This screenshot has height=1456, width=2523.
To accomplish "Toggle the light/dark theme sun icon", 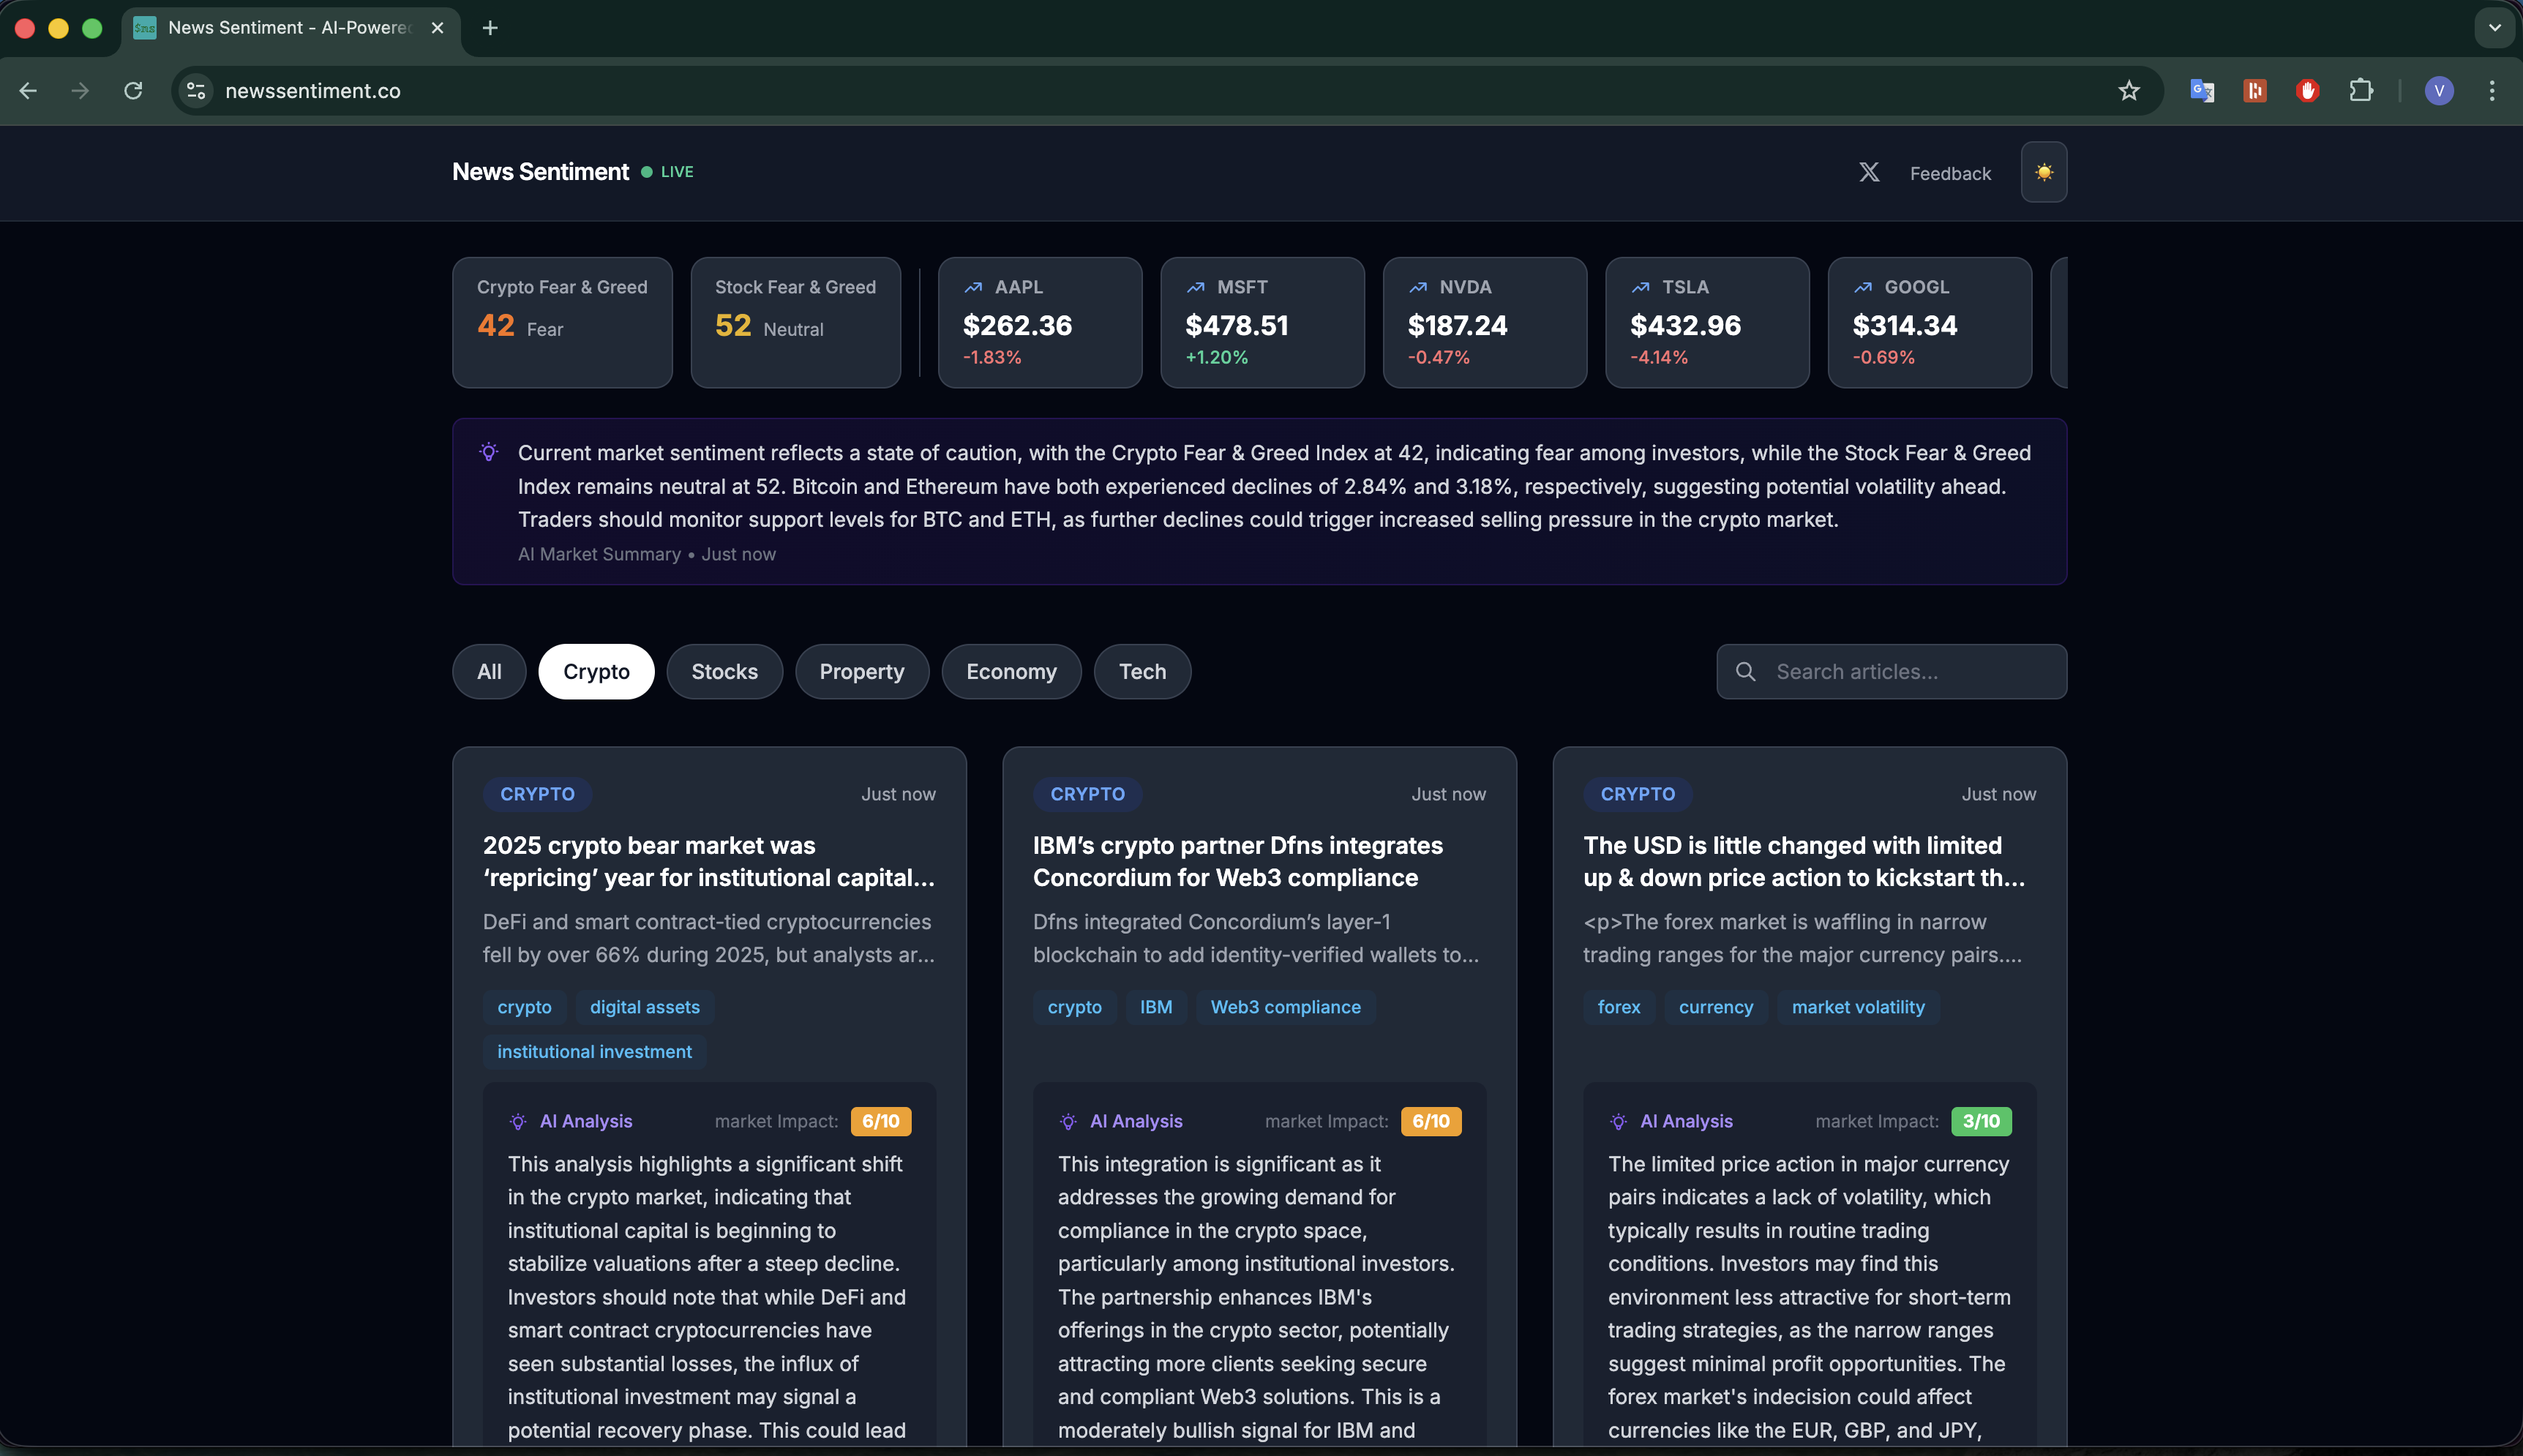I will 2044,172.
